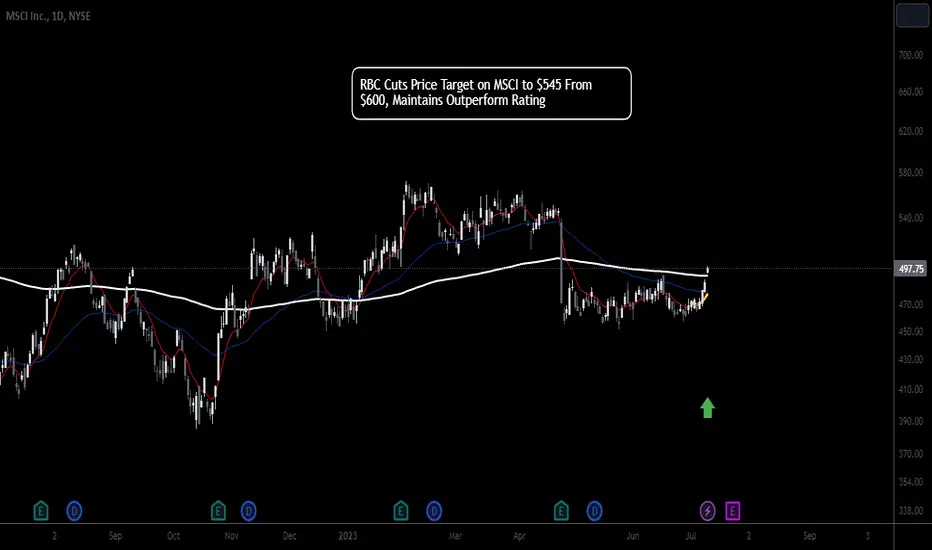Image resolution: width=932 pixels, height=550 pixels.
Task: Click the 2023 label on time axis
Action: [x=348, y=536]
